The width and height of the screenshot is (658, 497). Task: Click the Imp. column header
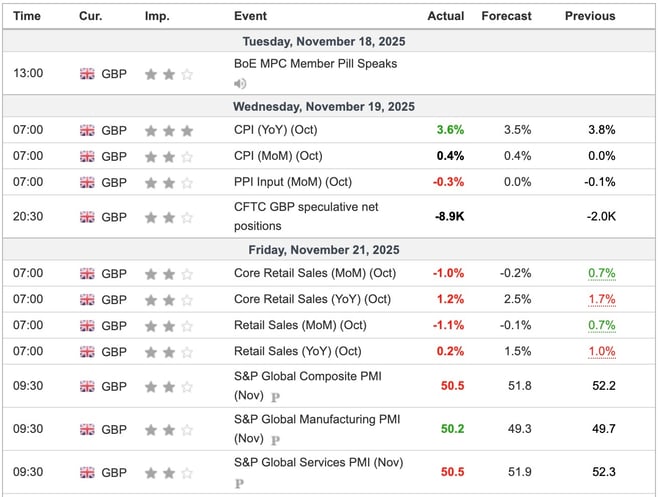157,16
